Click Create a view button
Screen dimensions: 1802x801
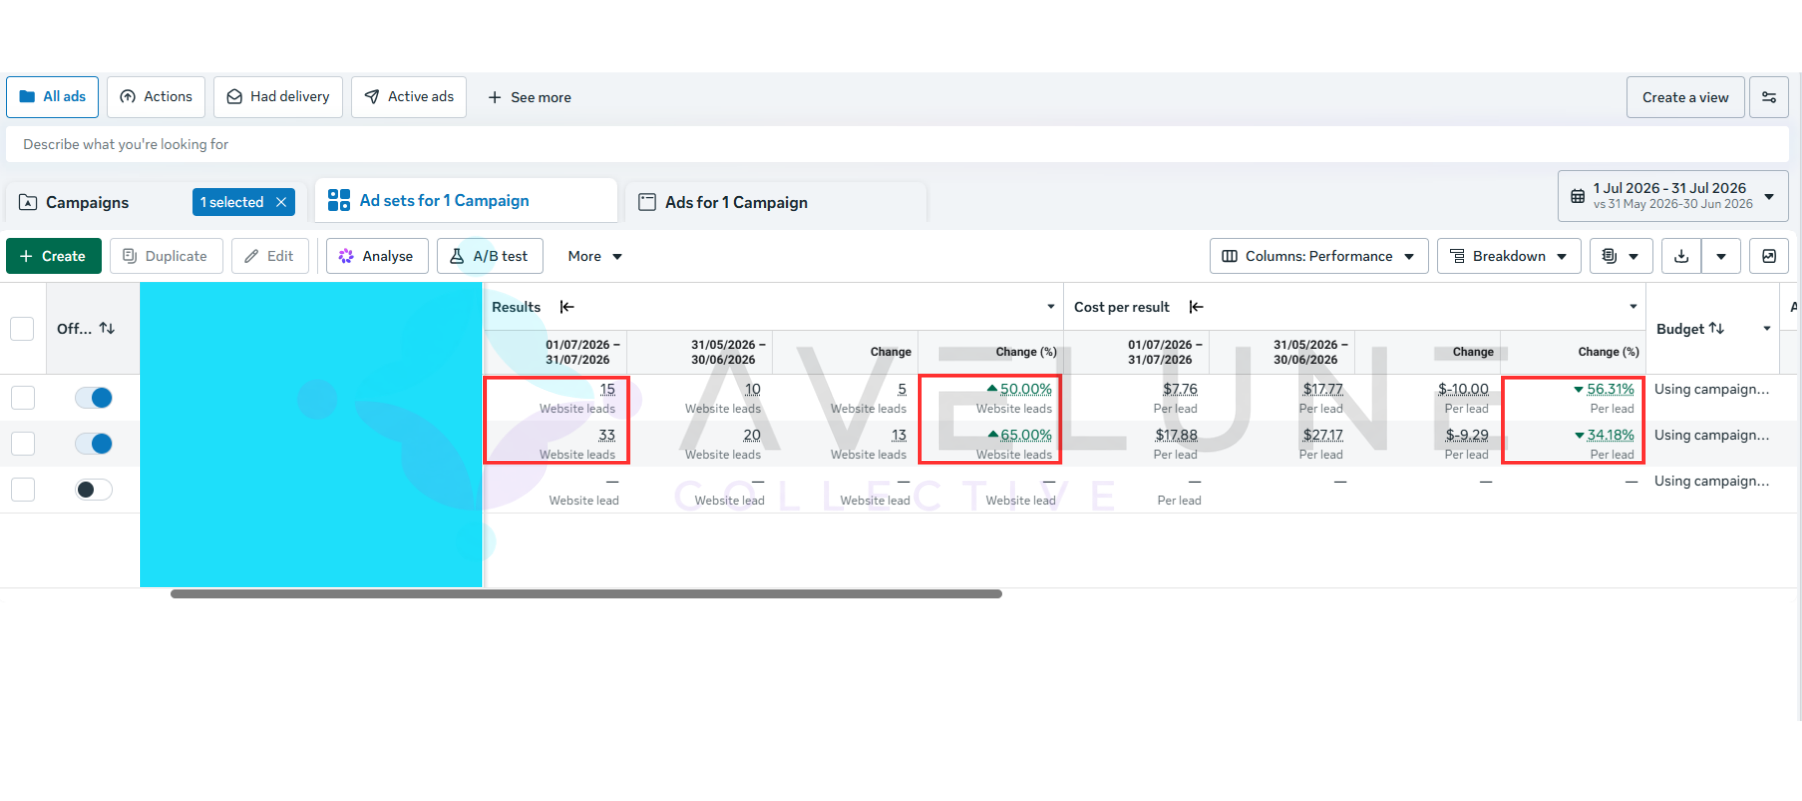coord(1685,97)
